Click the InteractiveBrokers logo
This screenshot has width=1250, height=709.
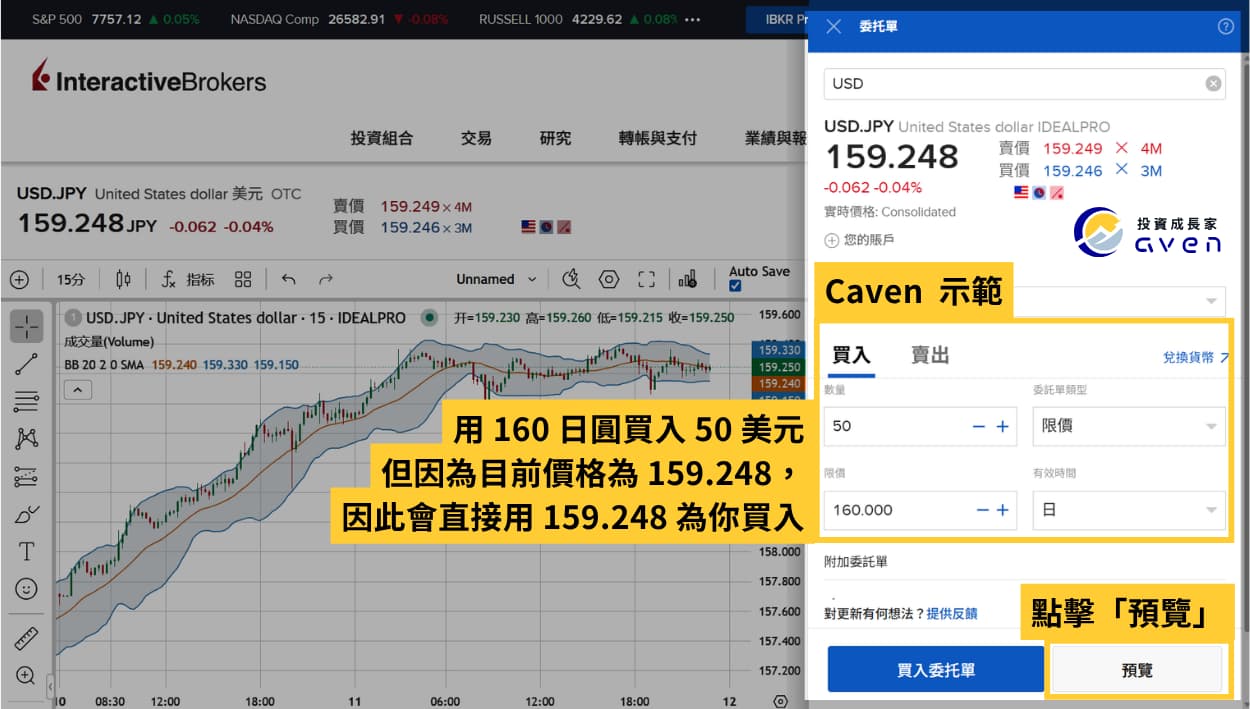click(148, 78)
